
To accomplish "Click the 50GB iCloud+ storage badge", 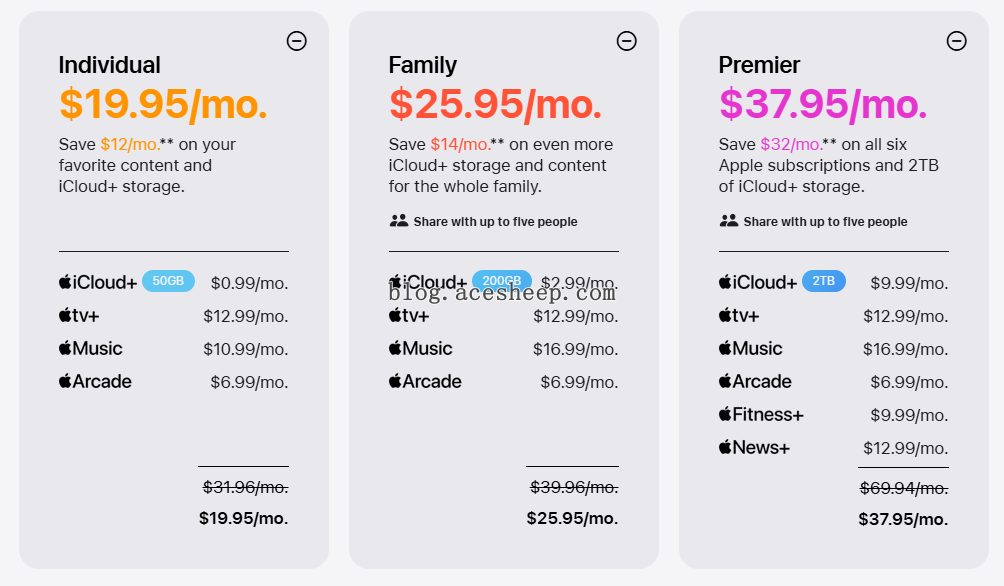I will [168, 281].
